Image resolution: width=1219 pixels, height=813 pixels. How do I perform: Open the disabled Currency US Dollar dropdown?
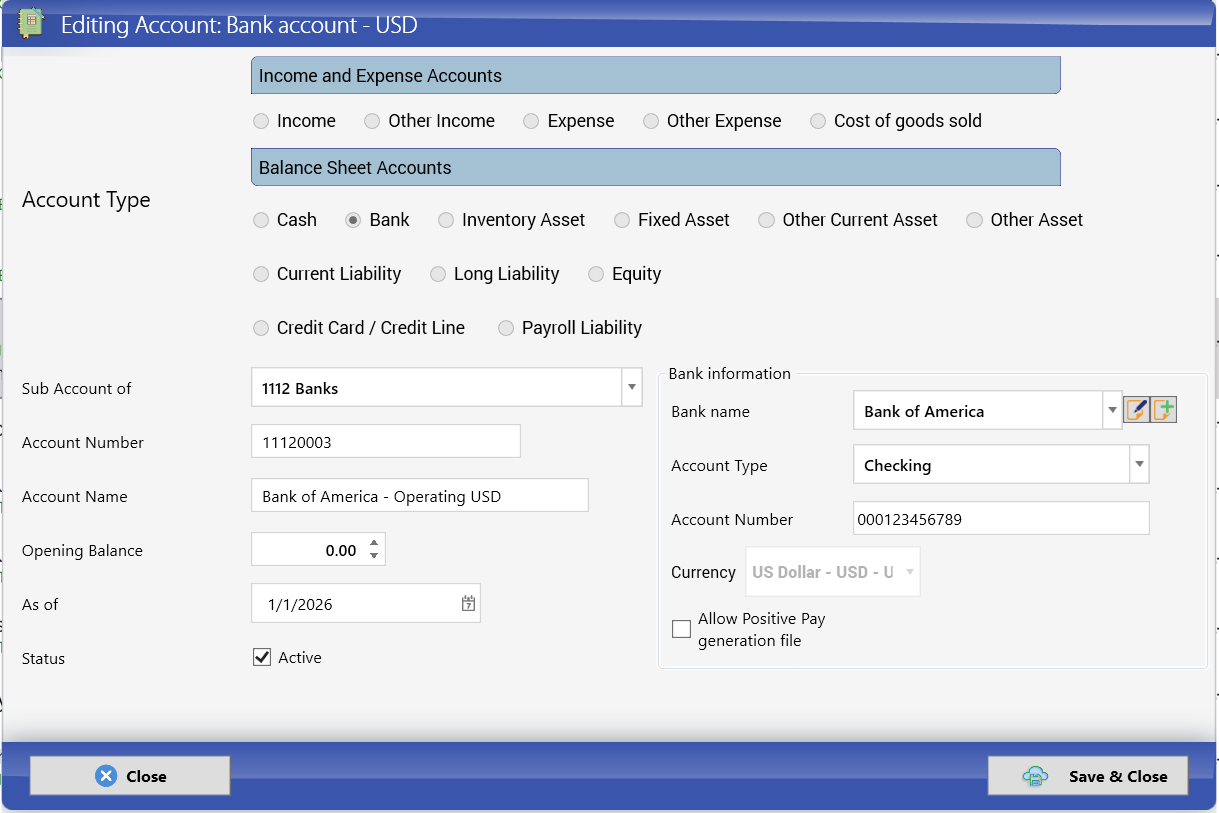click(909, 572)
